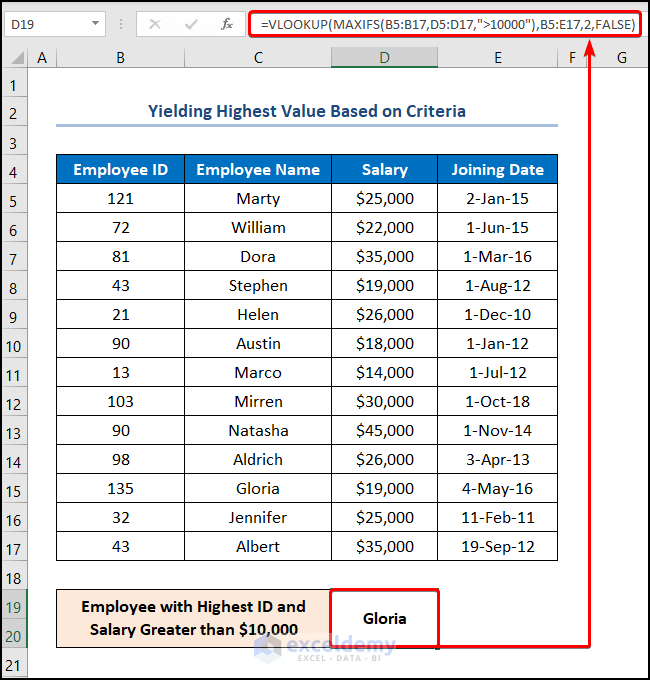Image resolution: width=650 pixels, height=680 pixels.
Task: Select Employee ID cell 72
Action: point(121,228)
